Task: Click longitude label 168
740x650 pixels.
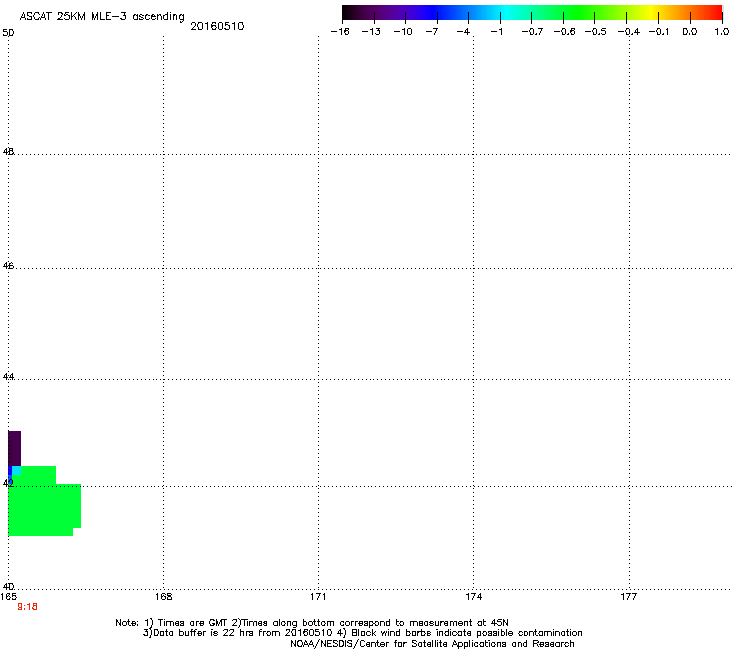Action: pos(163,597)
